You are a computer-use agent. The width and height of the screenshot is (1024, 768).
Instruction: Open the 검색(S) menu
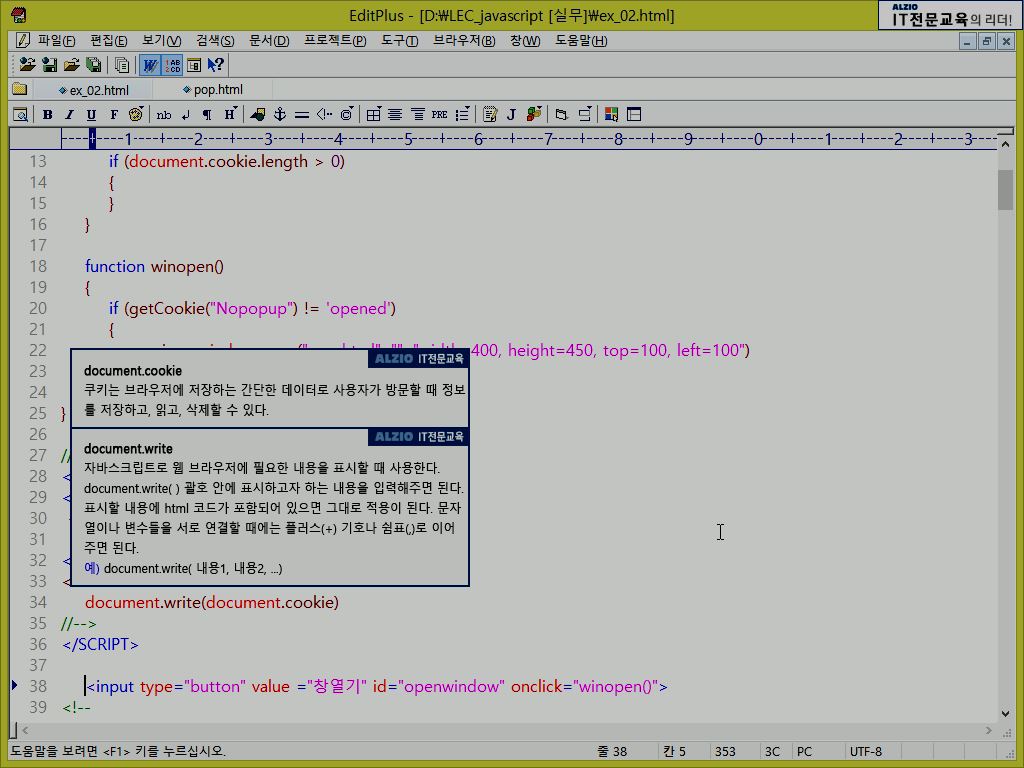point(215,40)
